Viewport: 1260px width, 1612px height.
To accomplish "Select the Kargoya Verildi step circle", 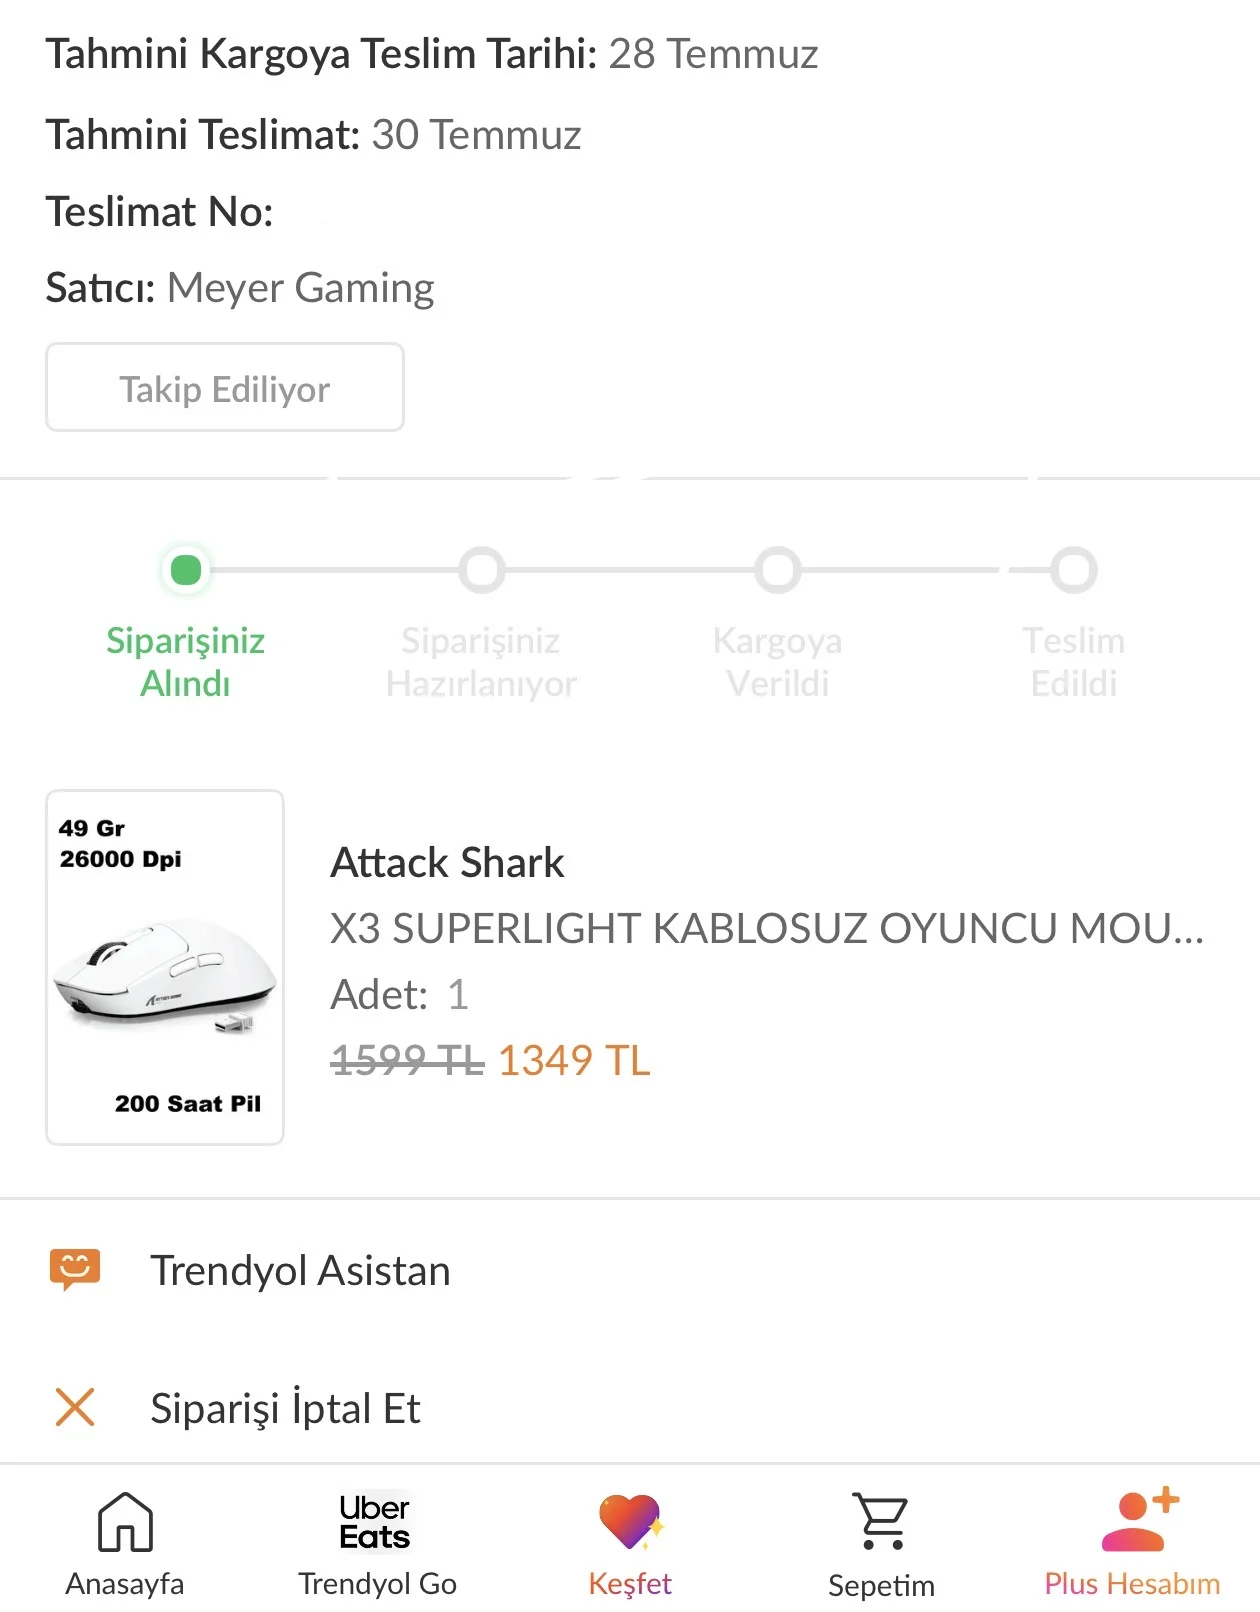I will (778, 570).
